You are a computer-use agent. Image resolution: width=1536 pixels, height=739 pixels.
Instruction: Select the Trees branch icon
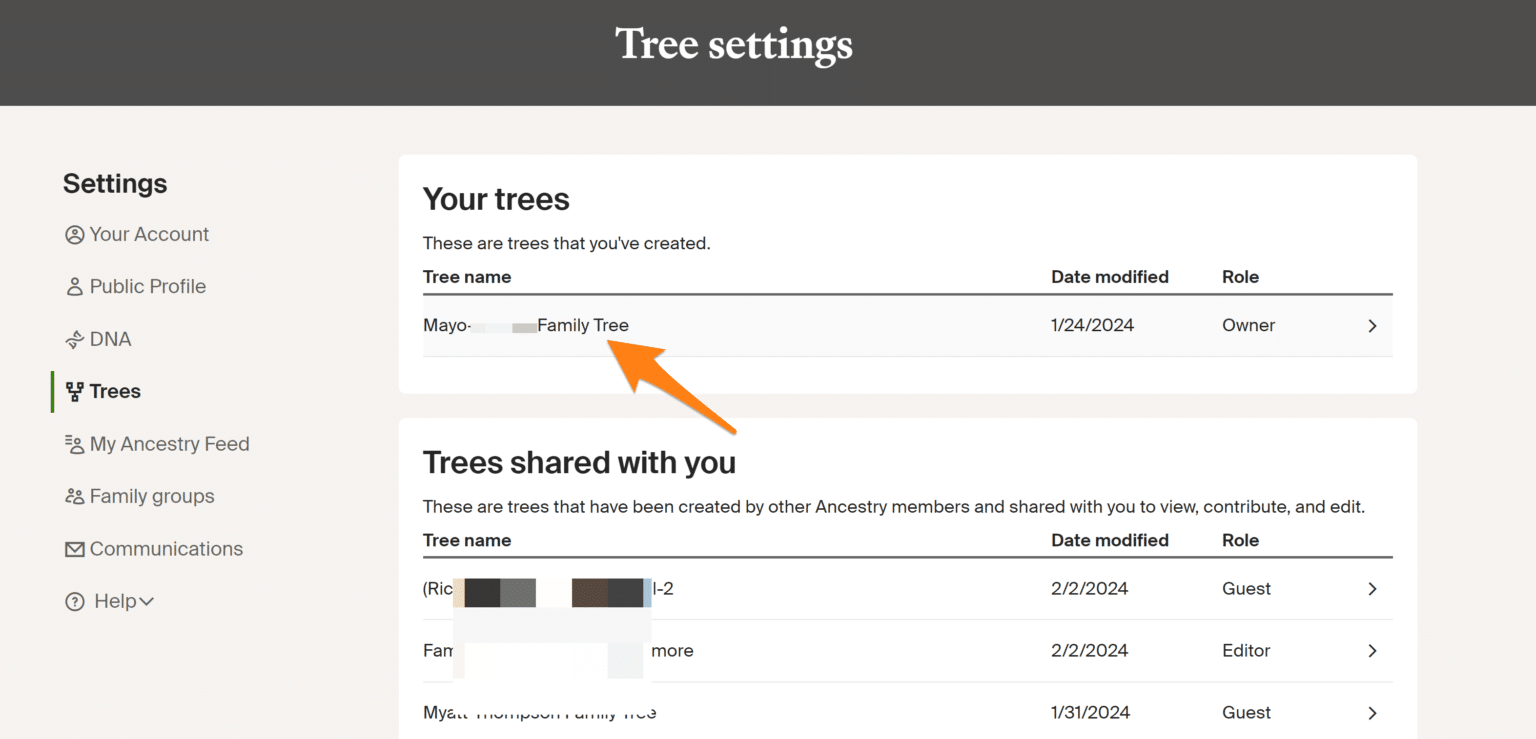(x=74, y=391)
